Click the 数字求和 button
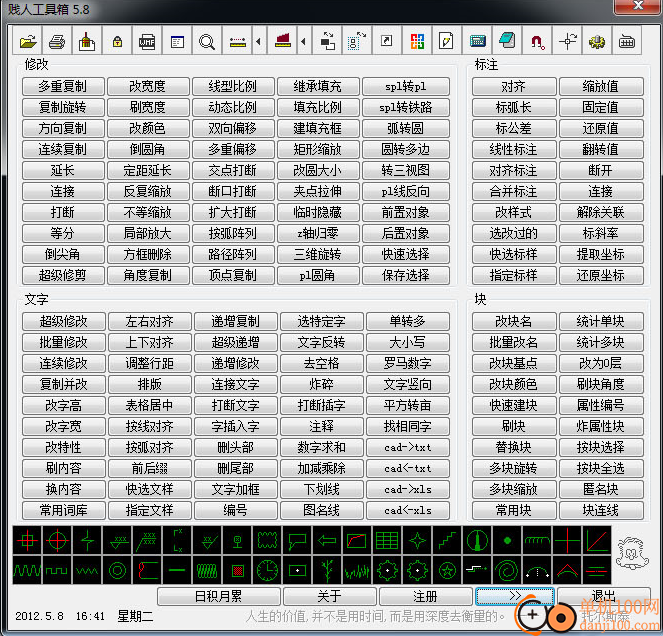This screenshot has width=663, height=636. [x=322, y=447]
